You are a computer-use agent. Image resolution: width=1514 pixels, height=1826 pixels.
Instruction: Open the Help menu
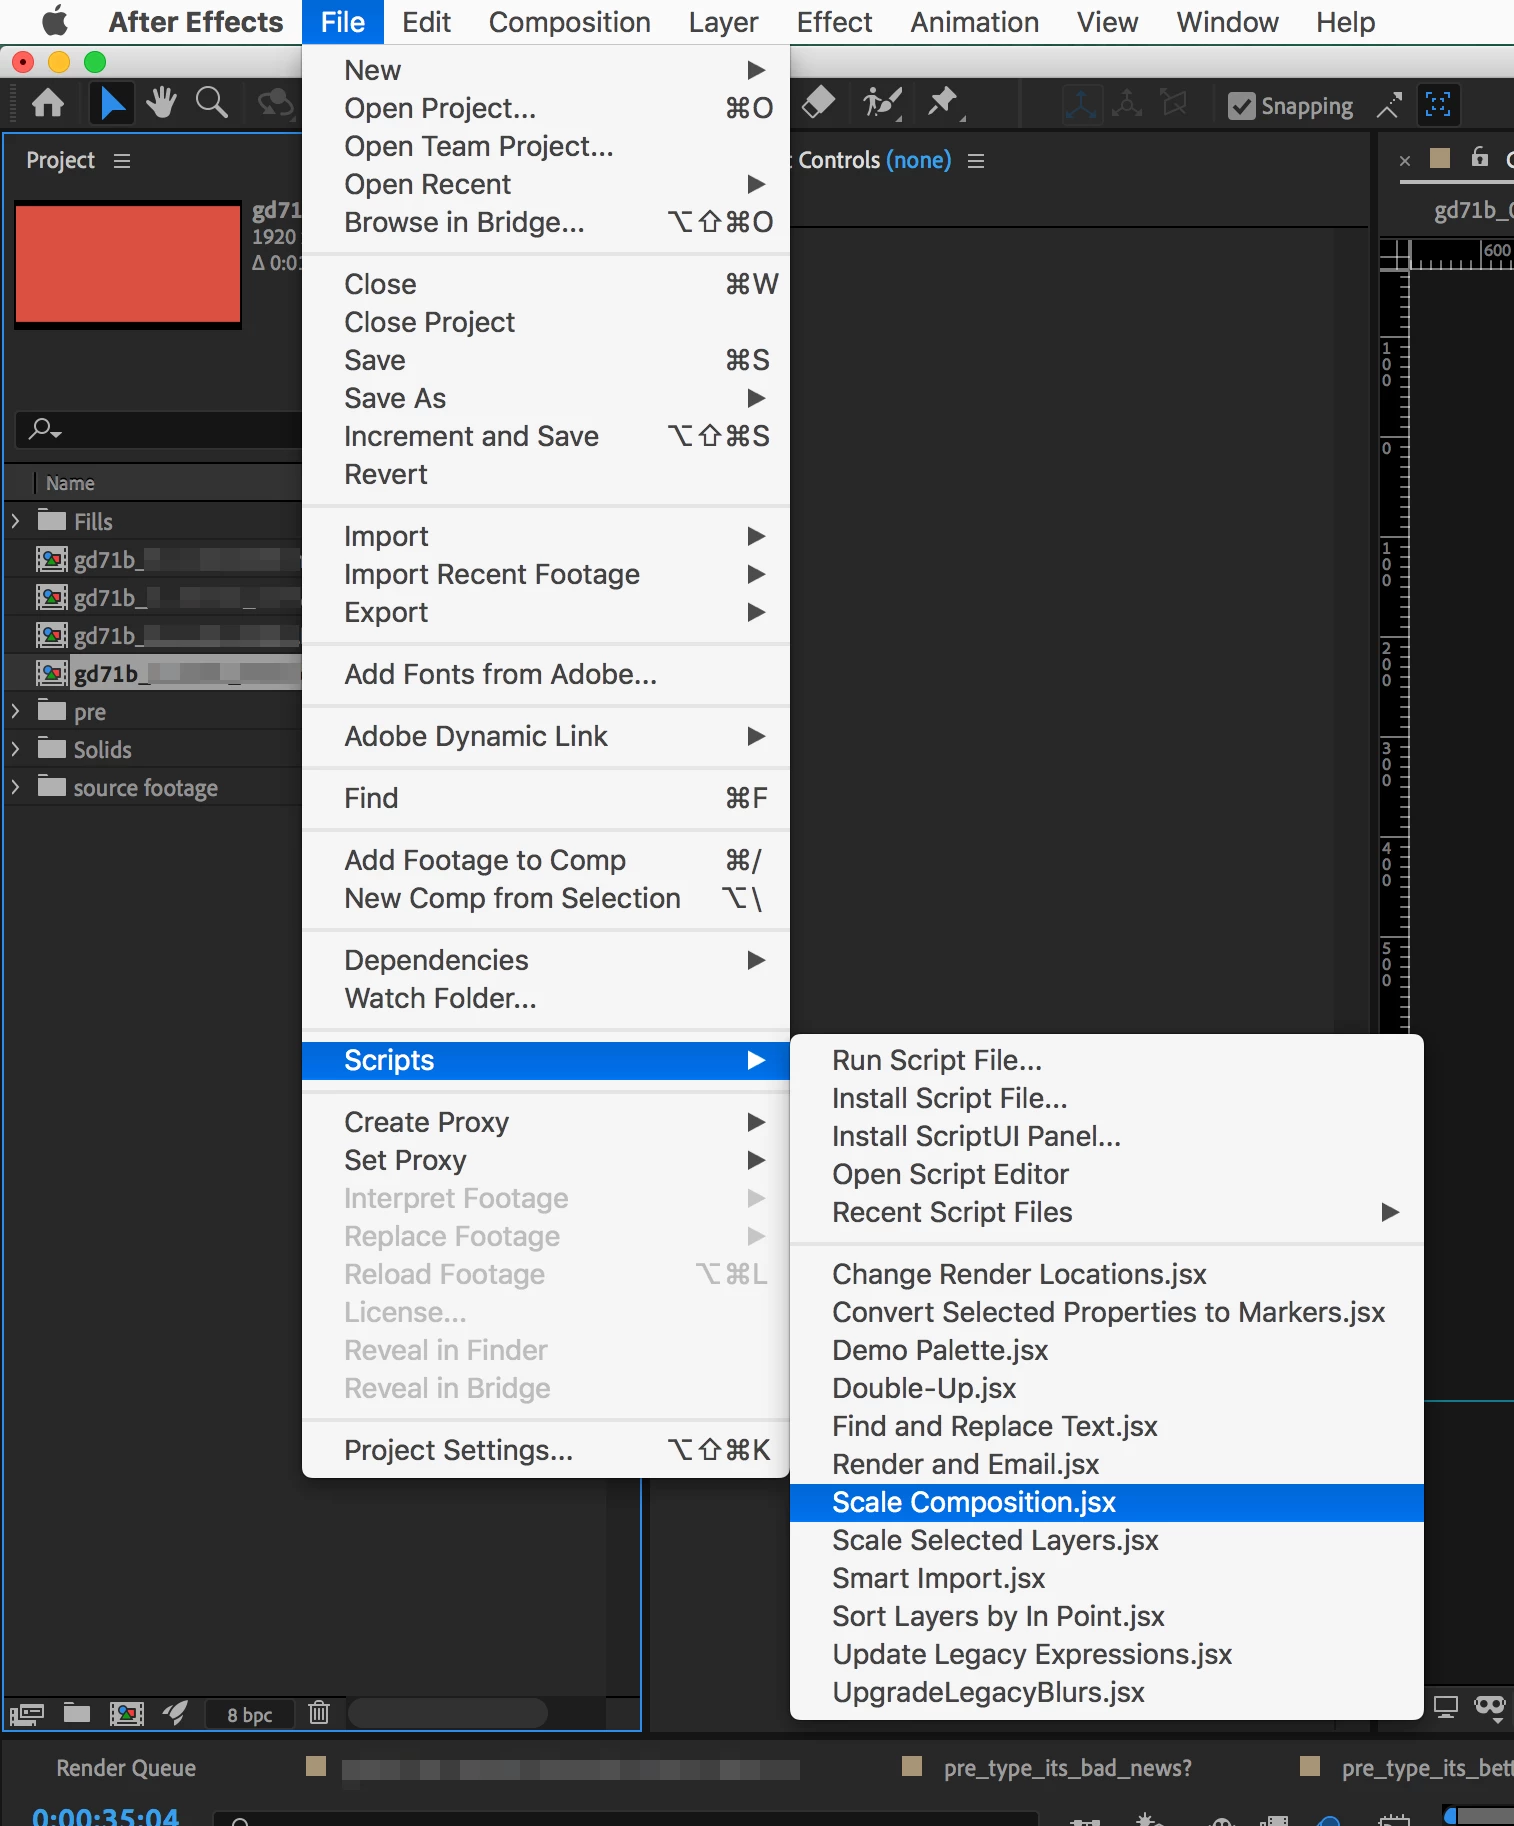(1345, 22)
